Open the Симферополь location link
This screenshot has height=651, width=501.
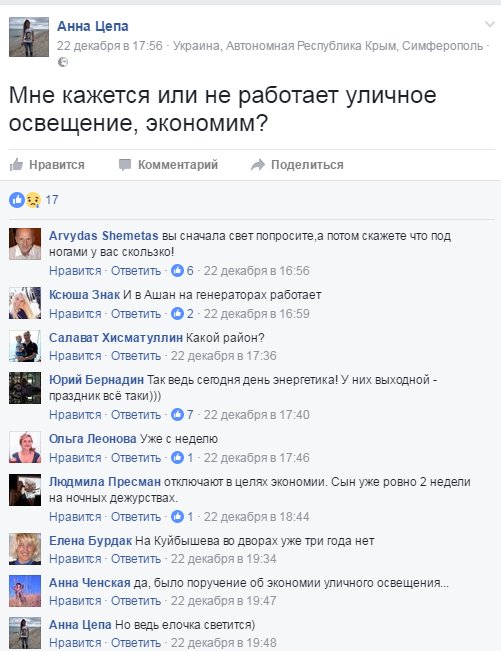[x=442, y=45]
